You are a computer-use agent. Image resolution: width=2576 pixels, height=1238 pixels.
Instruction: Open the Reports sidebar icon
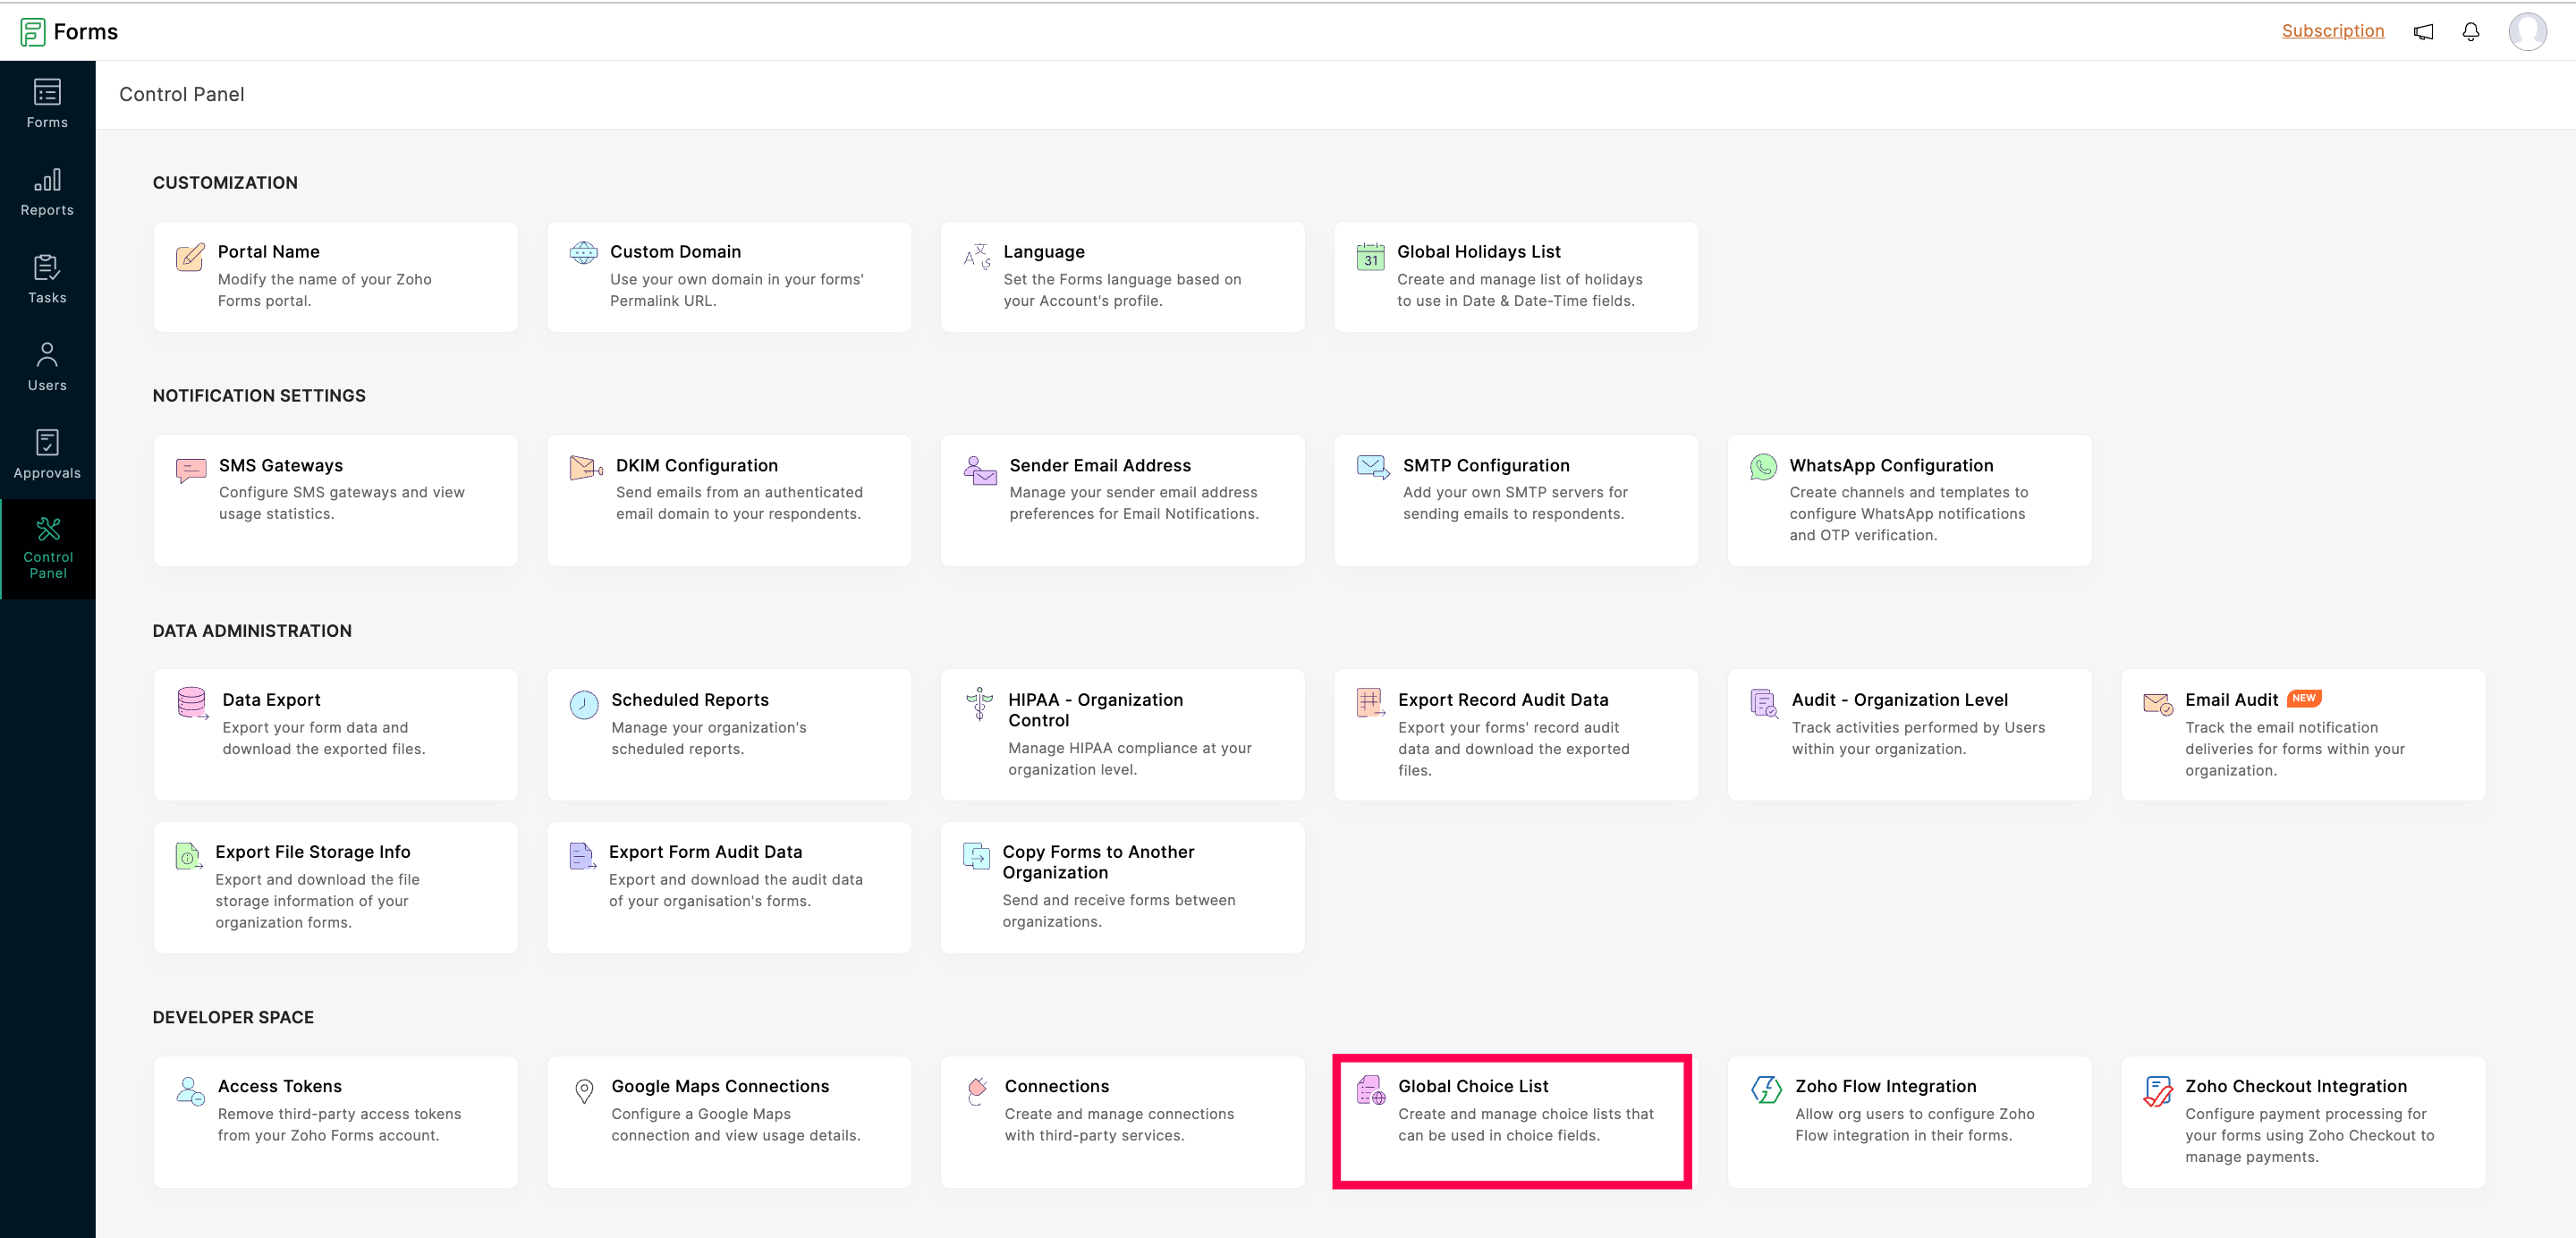[x=47, y=192]
